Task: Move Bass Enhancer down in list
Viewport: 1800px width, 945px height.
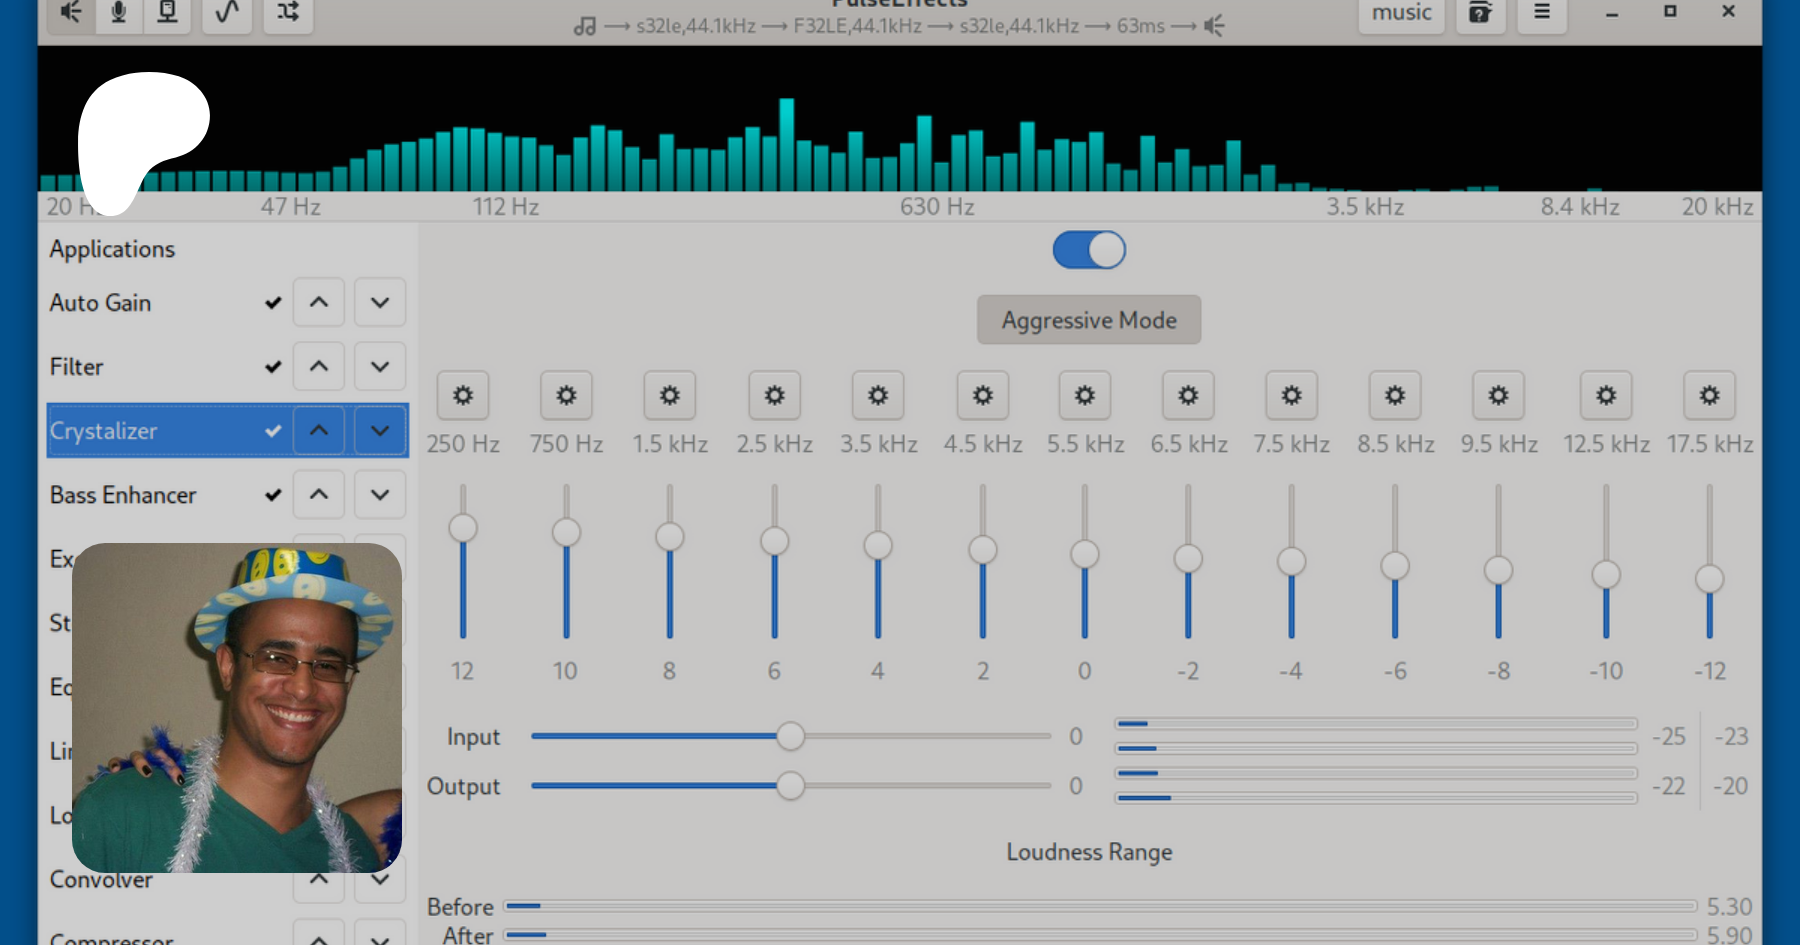Action: (380, 495)
